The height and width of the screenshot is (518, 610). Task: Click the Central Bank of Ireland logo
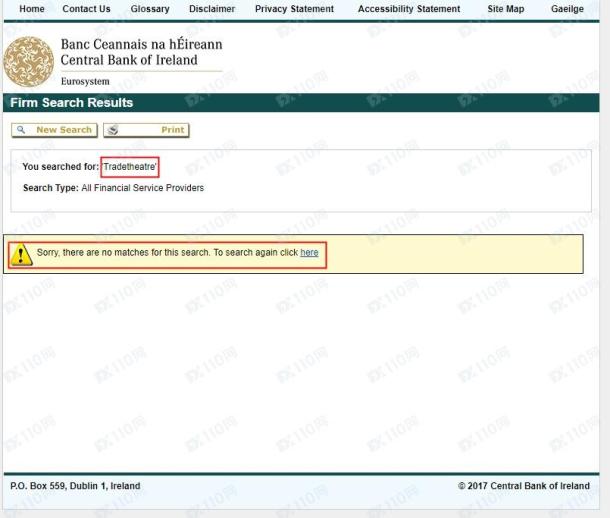[x=29, y=61]
